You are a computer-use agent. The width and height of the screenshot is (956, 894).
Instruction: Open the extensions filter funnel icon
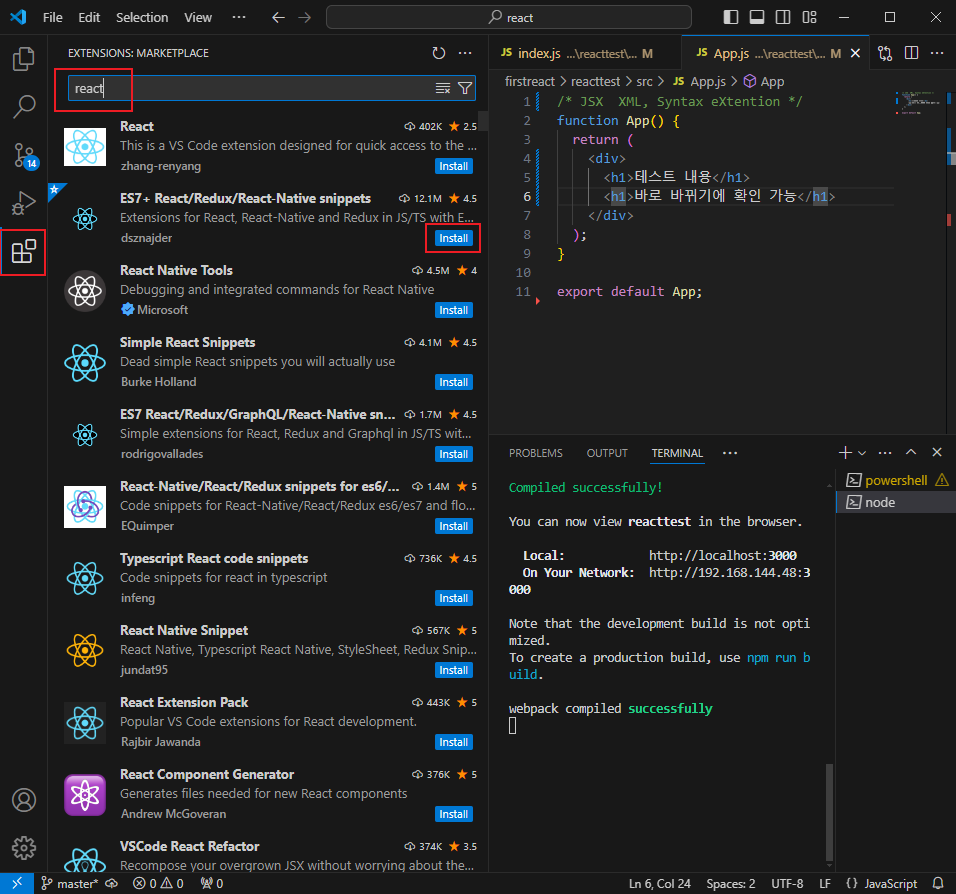(x=465, y=88)
